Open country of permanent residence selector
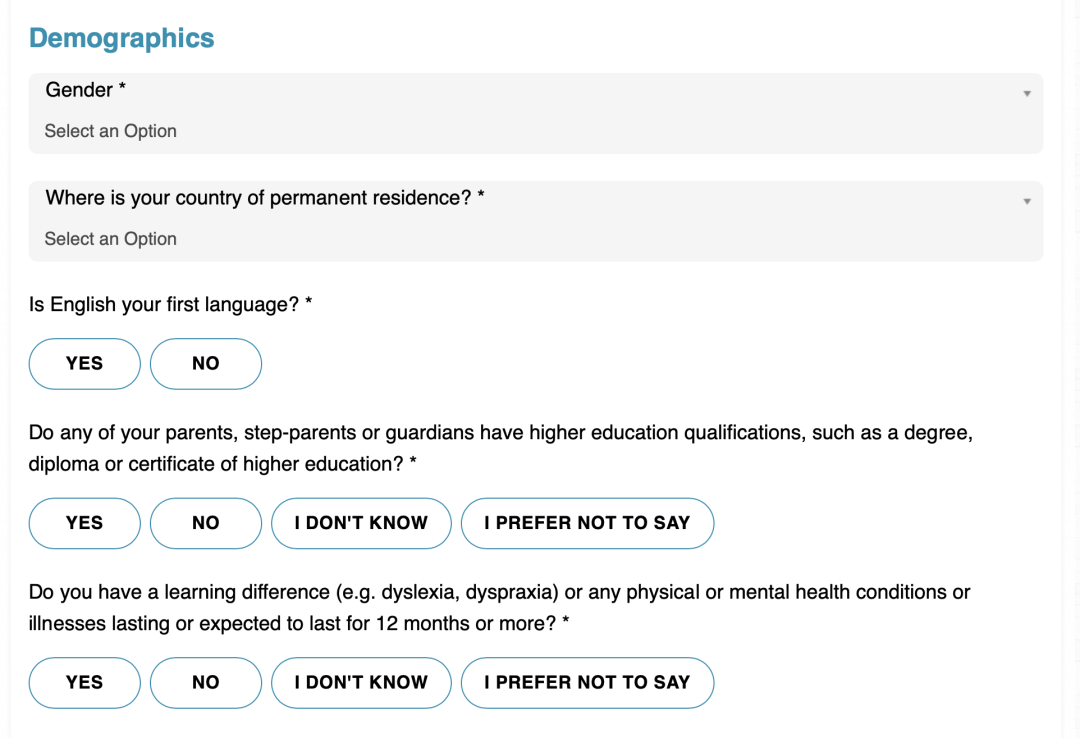The image size is (1080, 738). 536,221
